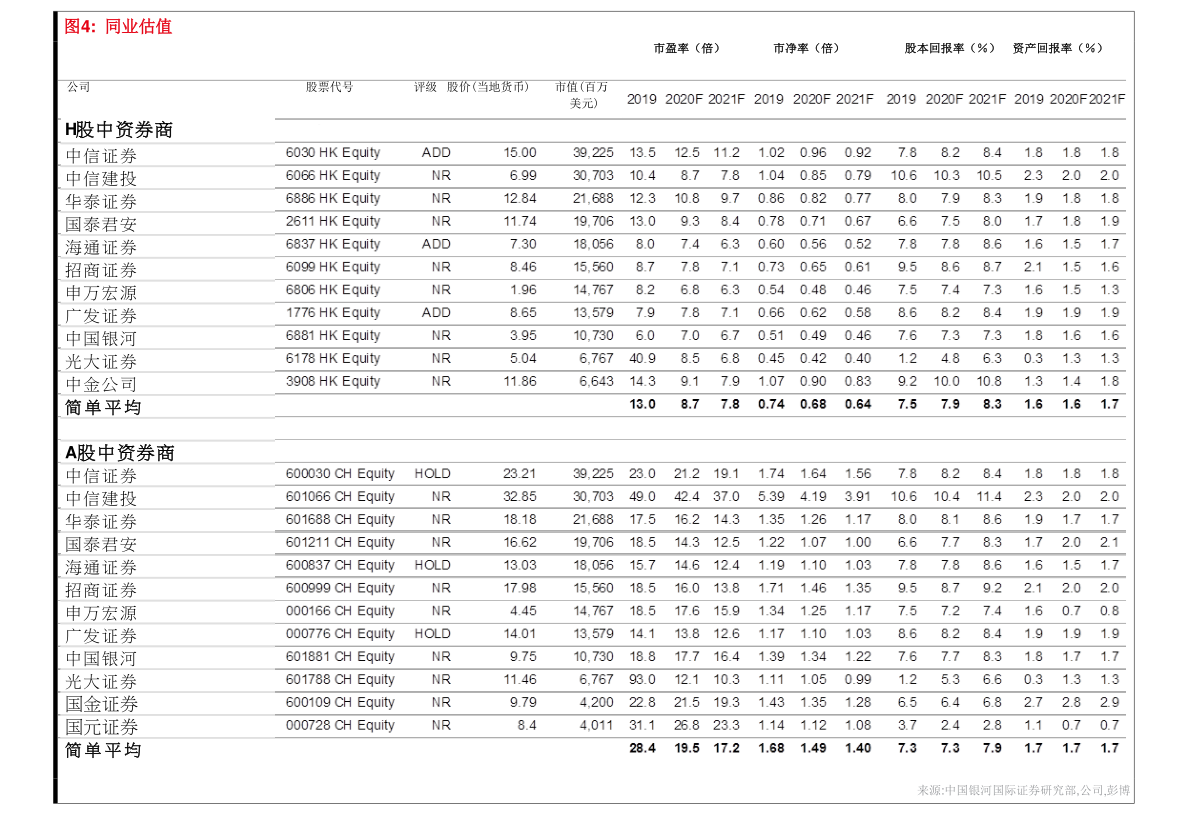Click the source note '来源:中国银河国际证券研究部,公司,彭博'
The image size is (1191, 816).
(1024, 790)
